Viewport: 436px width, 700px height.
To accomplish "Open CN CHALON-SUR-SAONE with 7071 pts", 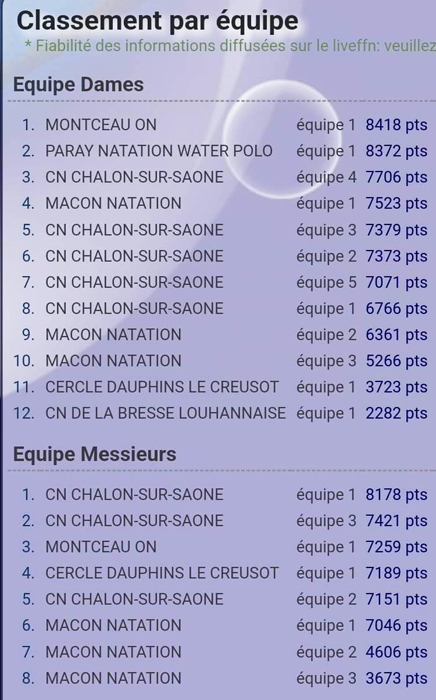I will (134, 282).
